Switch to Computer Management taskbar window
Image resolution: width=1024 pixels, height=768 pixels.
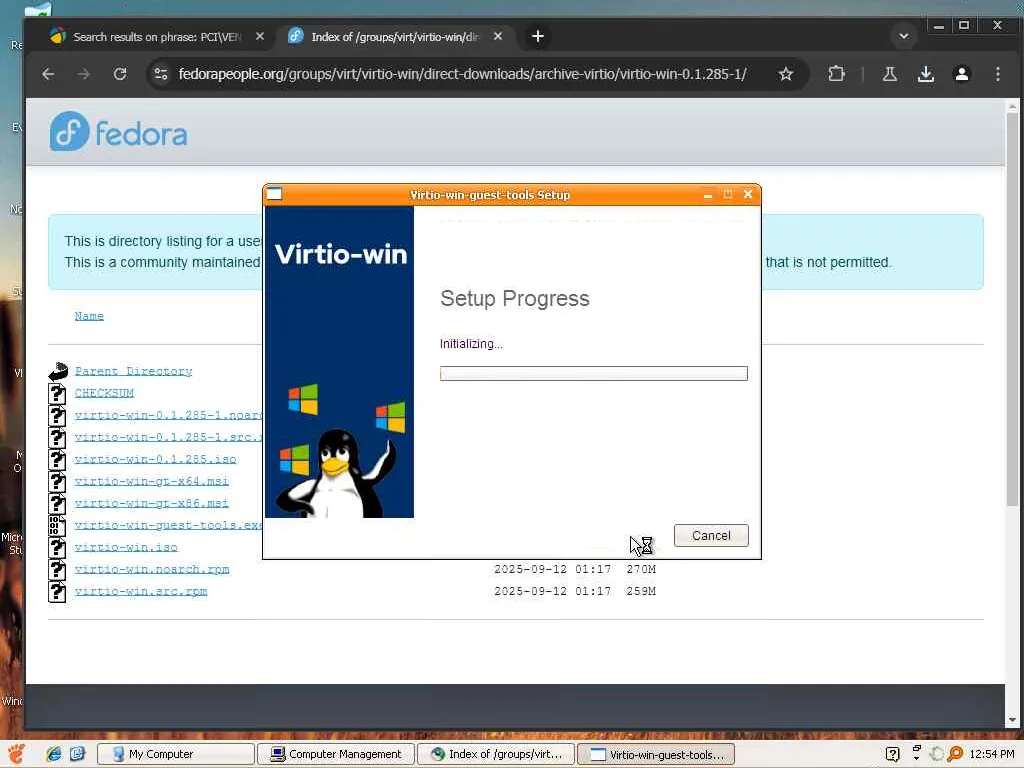point(336,754)
